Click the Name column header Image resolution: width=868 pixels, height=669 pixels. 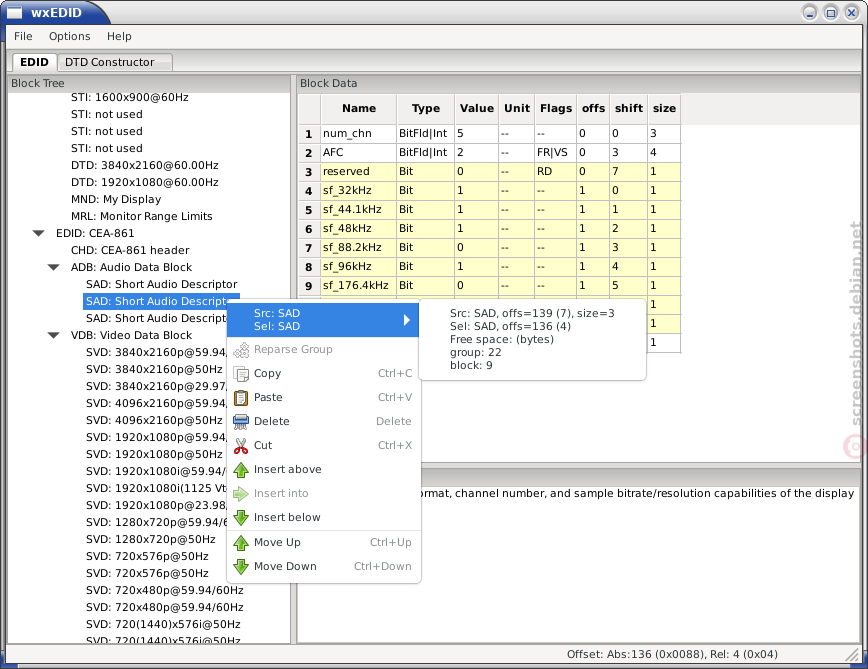tap(359, 108)
